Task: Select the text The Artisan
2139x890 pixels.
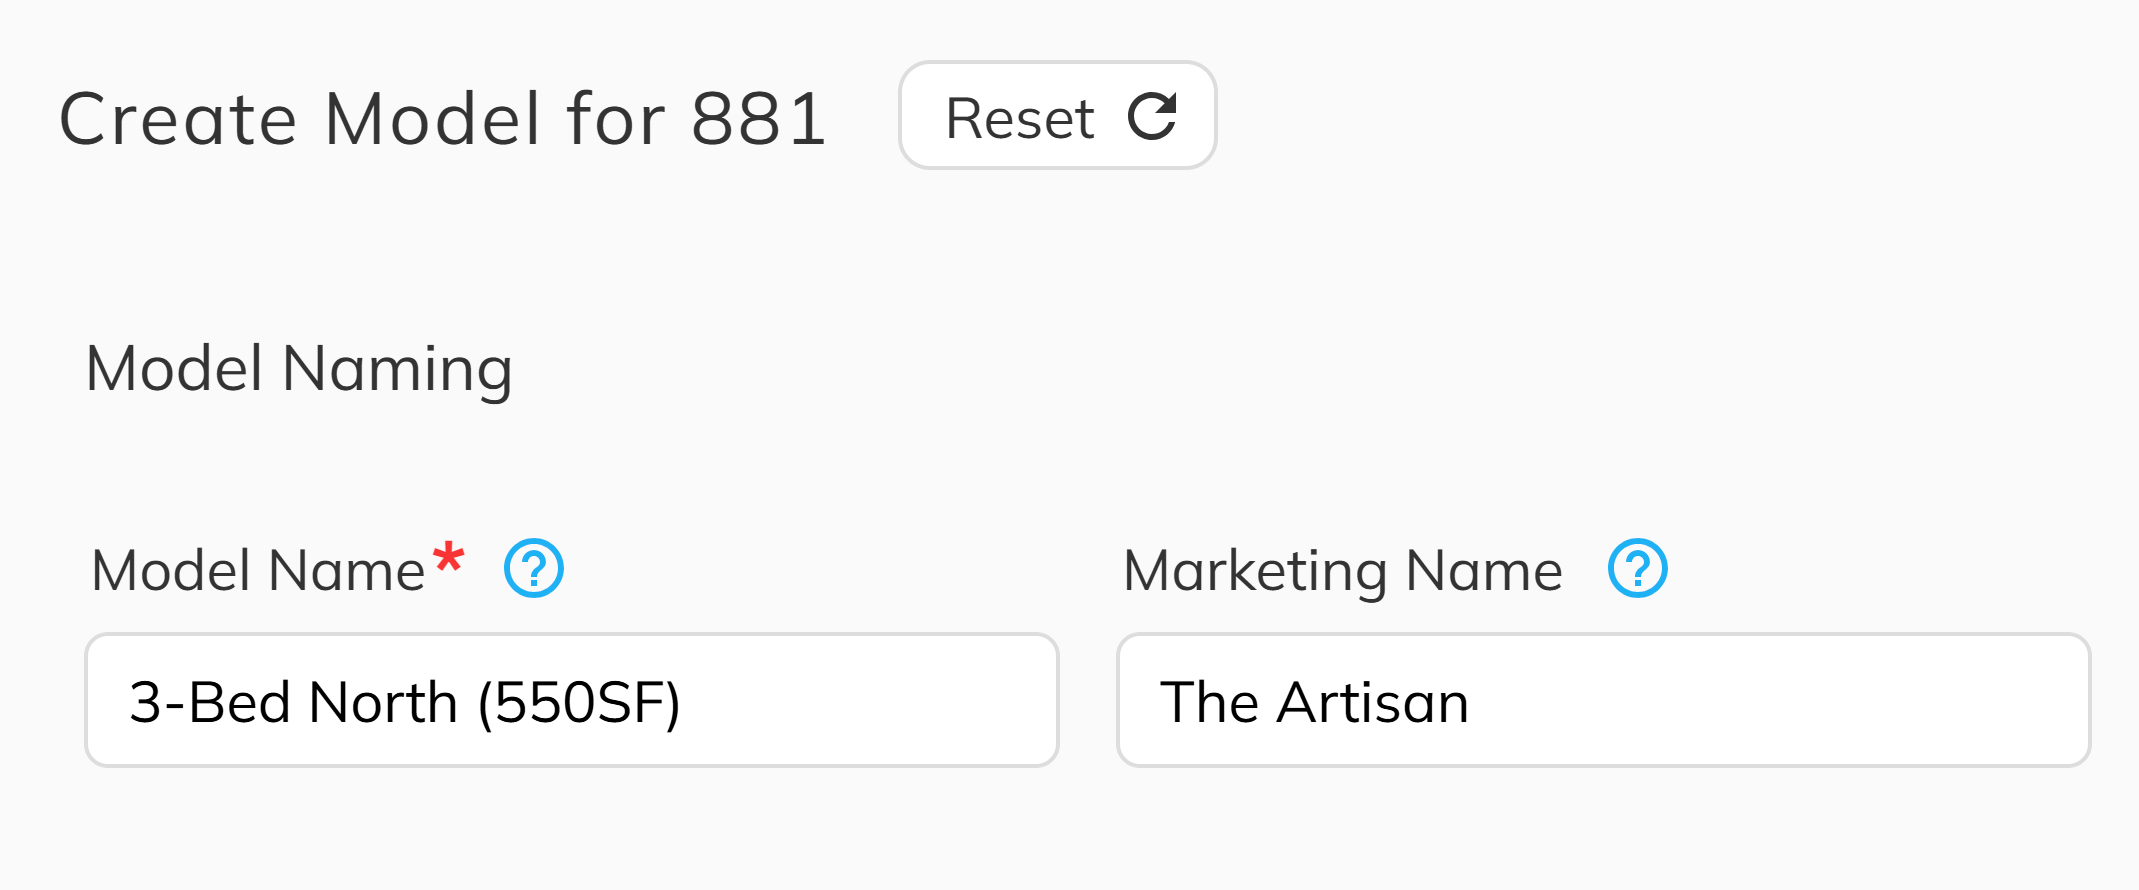Action: point(1316,701)
